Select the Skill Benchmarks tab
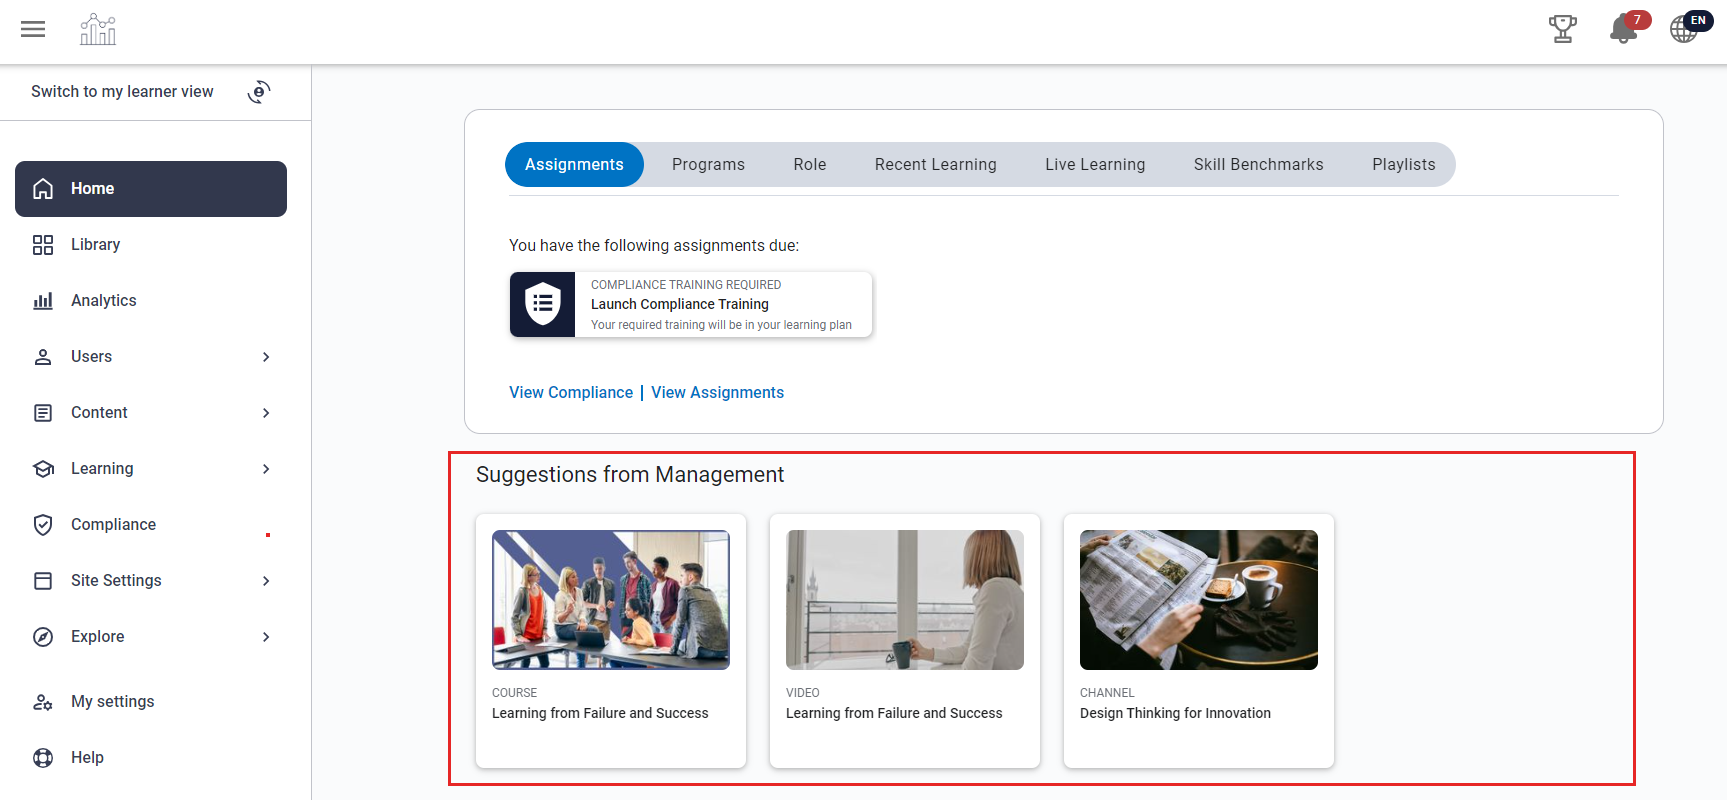 coord(1258,165)
